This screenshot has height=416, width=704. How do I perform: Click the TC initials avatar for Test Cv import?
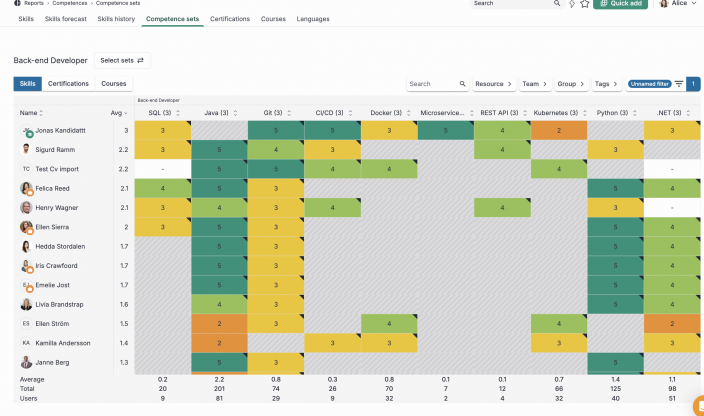point(26,169)
